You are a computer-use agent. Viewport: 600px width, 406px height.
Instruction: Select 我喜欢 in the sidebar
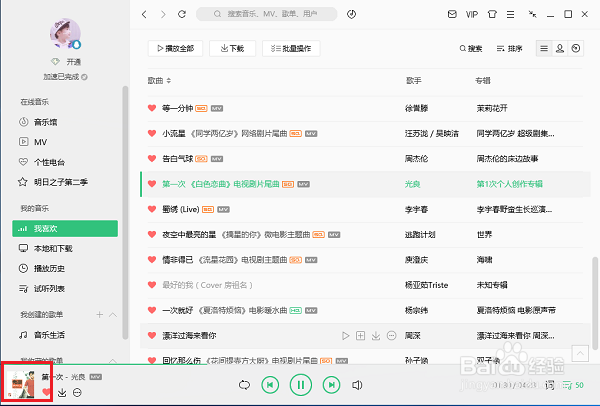(x=65, y=228)
